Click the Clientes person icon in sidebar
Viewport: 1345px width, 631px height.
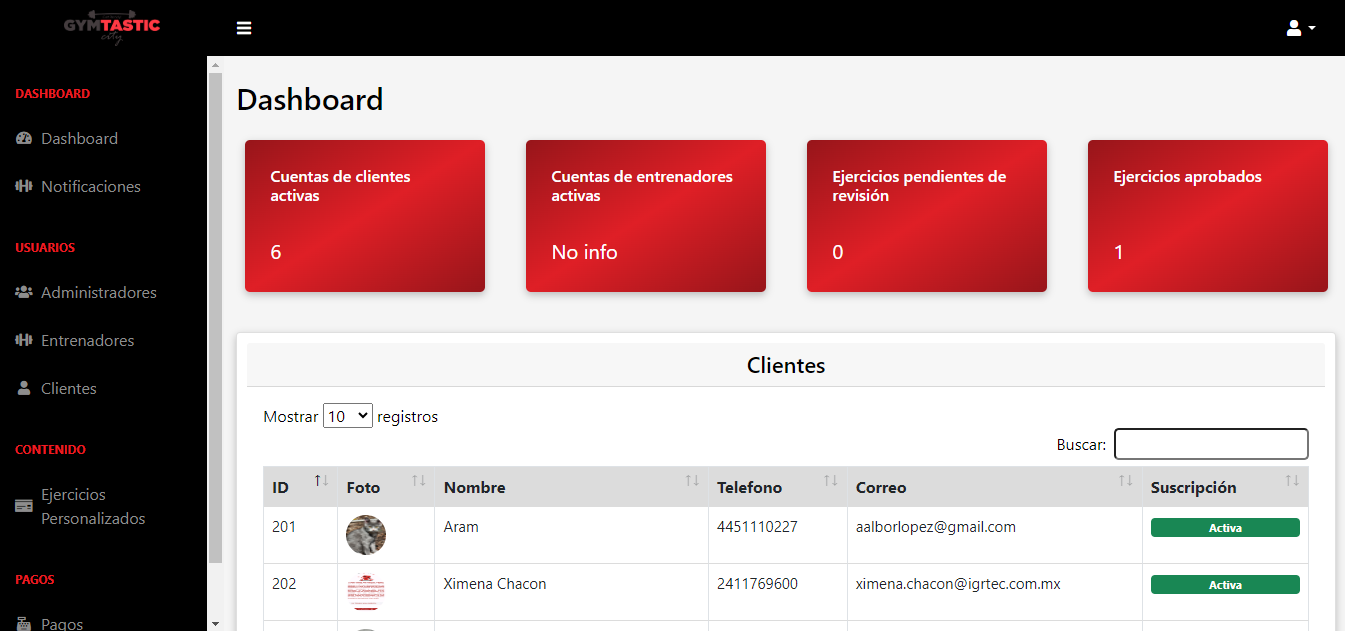pos(25,389)
